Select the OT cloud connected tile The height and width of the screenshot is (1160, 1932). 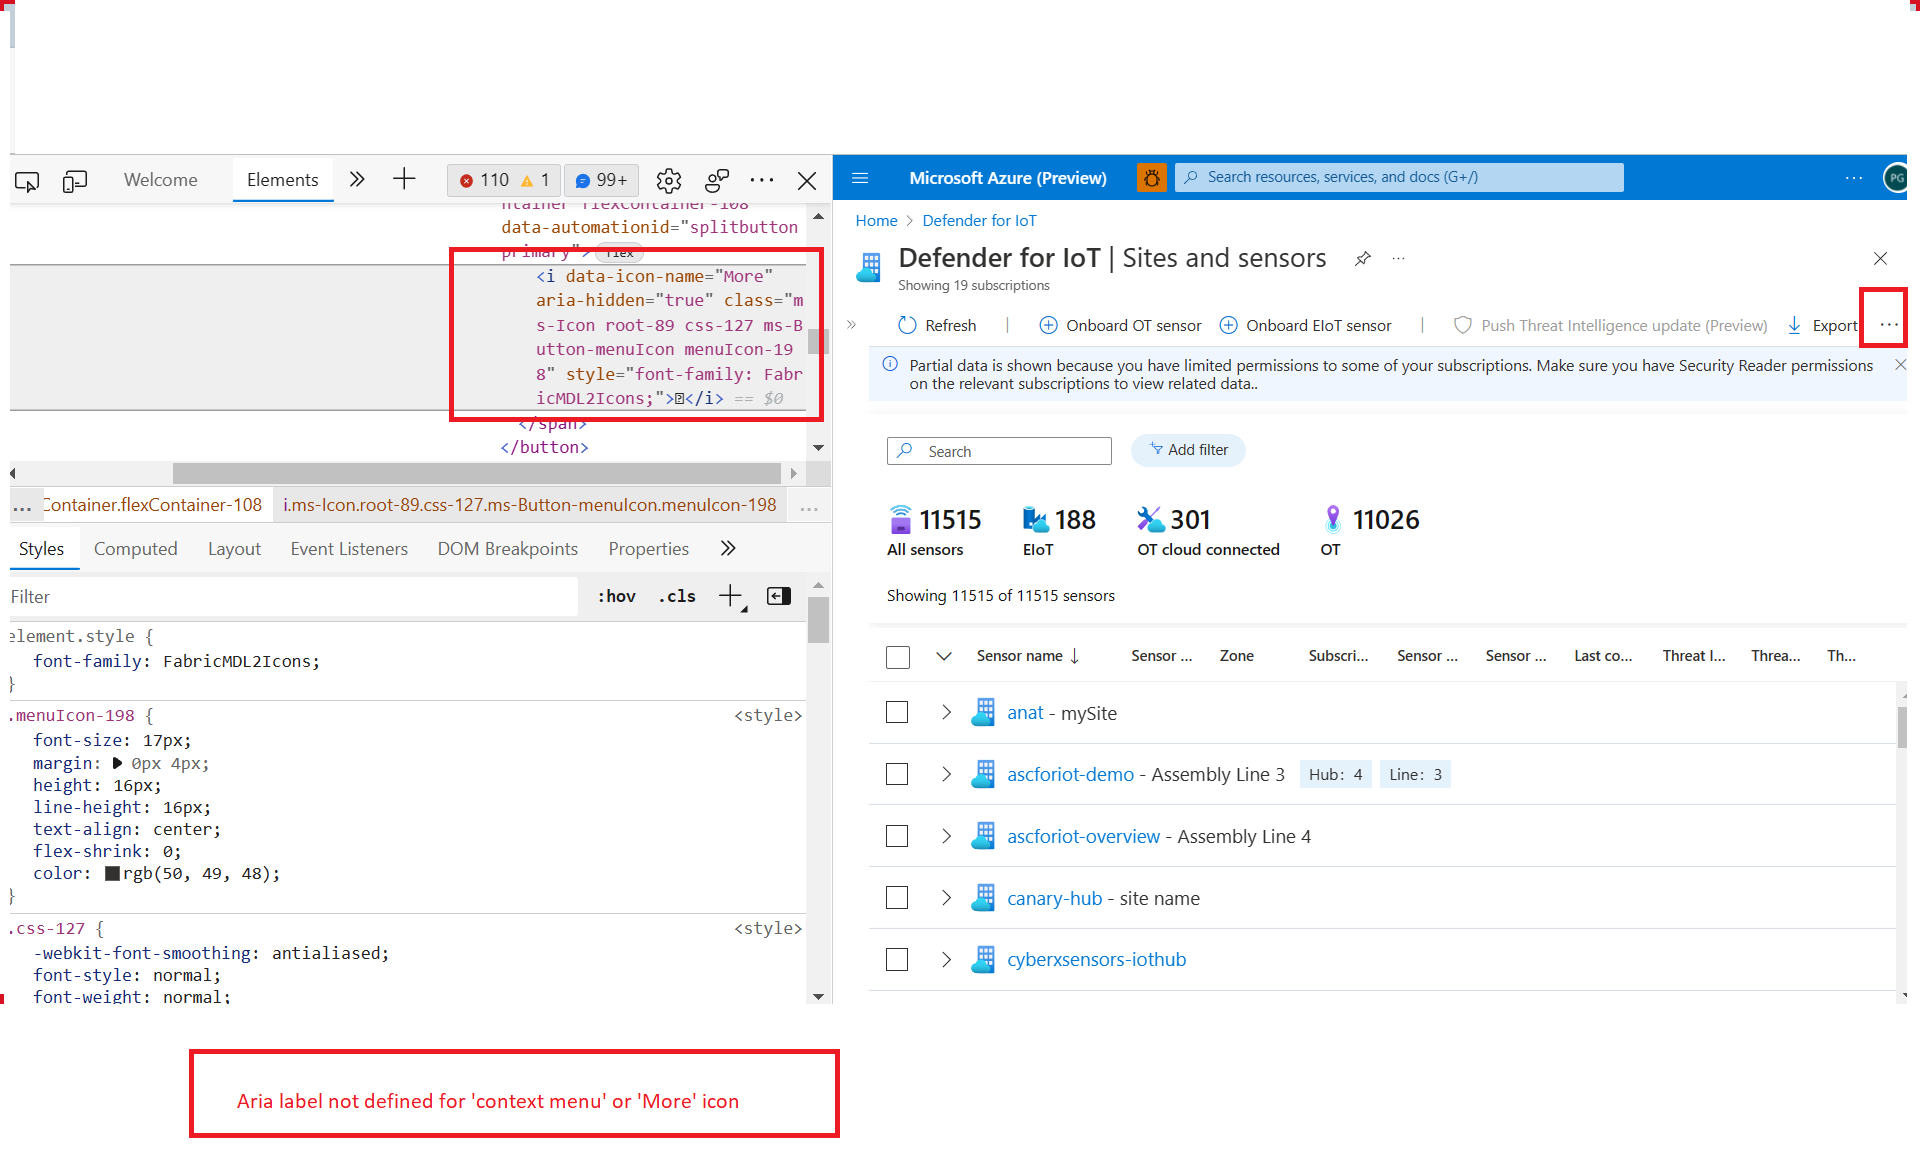1208,532
